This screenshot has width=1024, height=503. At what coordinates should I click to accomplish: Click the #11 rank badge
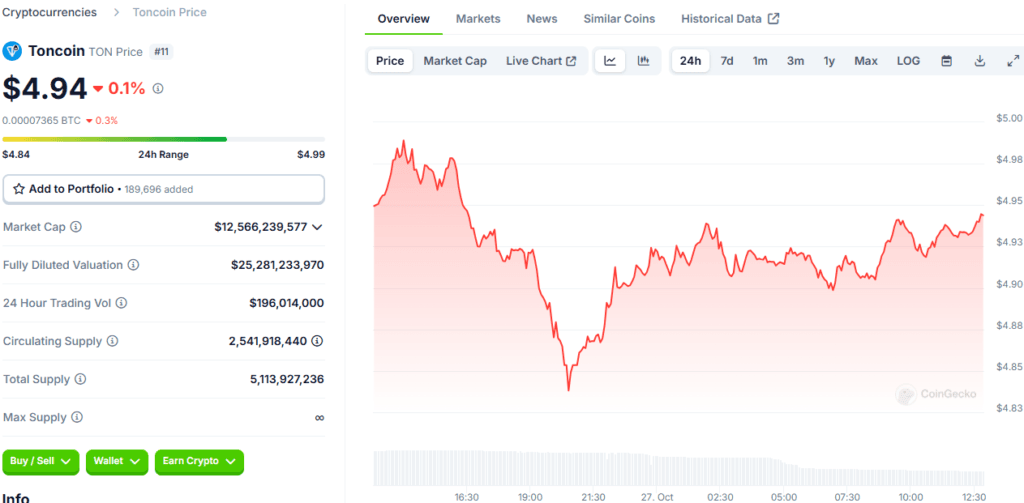coord(161,52)
